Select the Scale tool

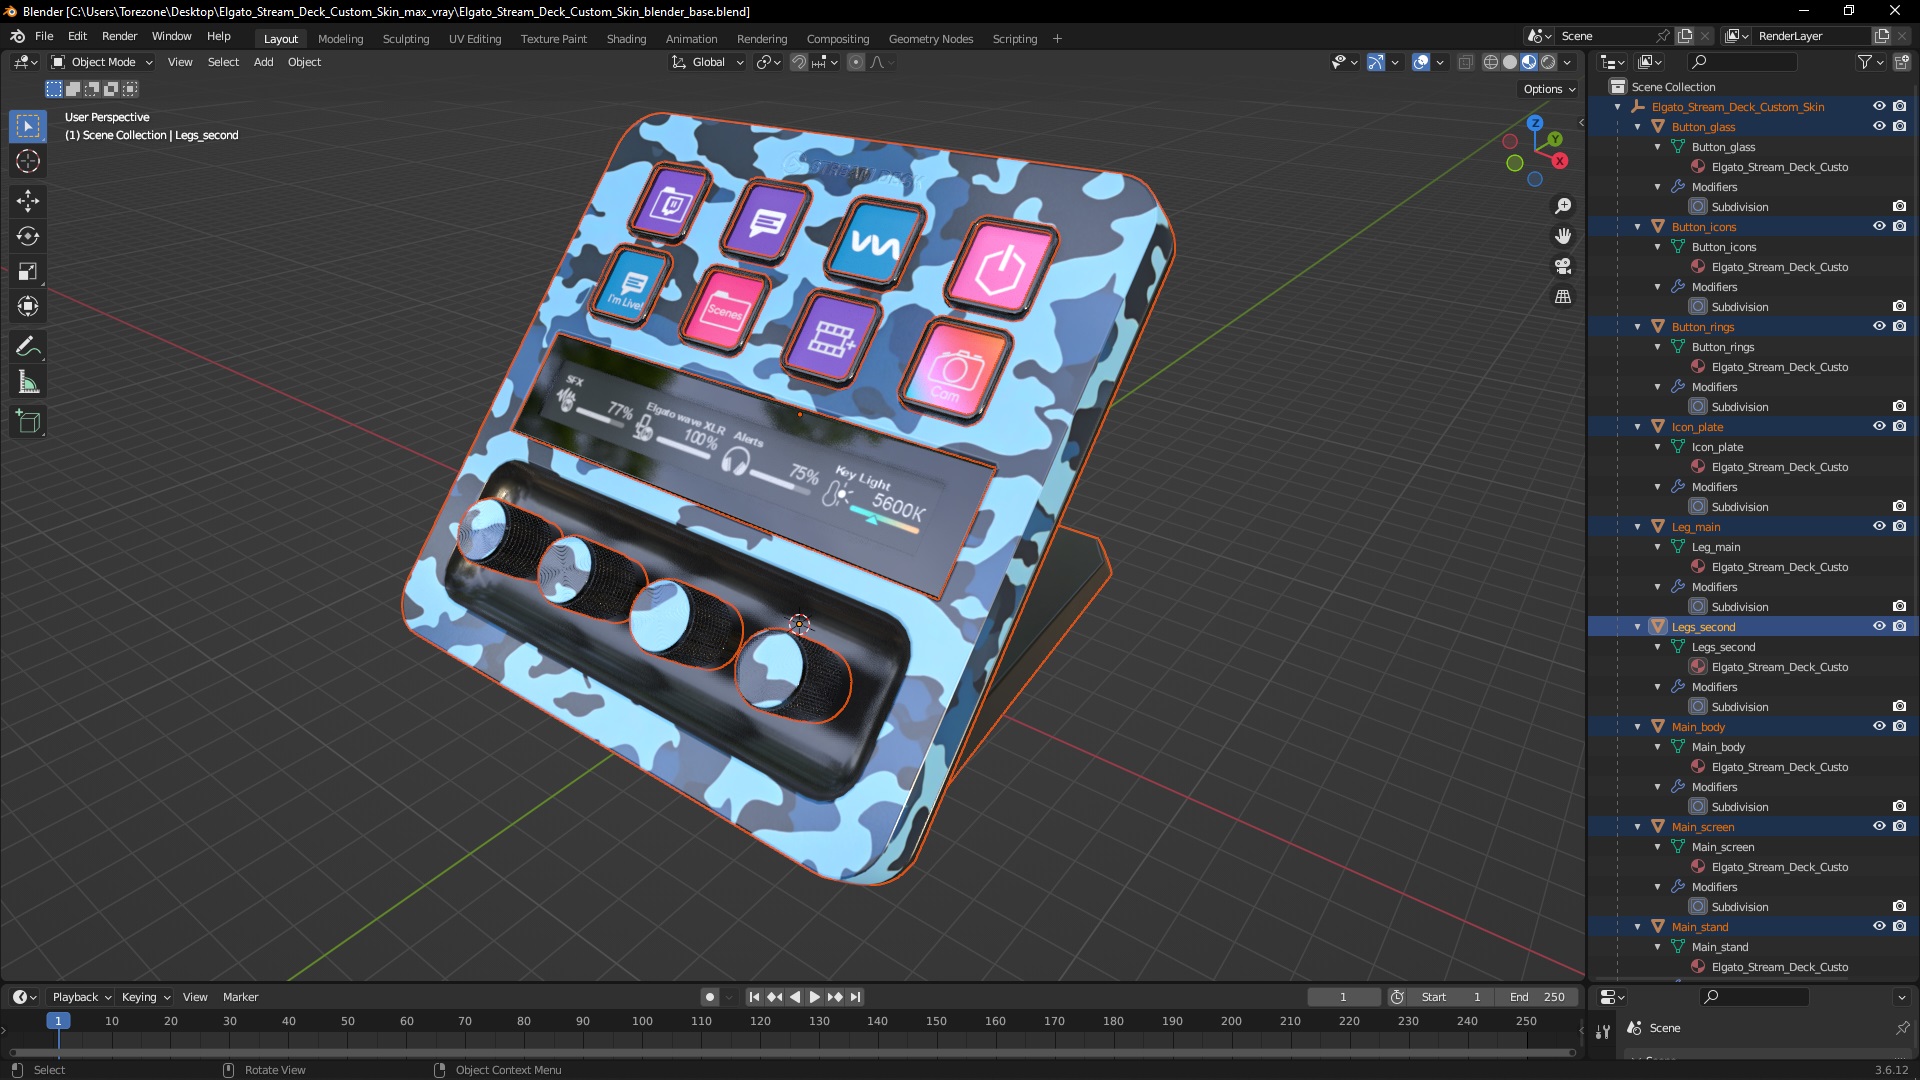pyautogui.click(x=28, y=271)
